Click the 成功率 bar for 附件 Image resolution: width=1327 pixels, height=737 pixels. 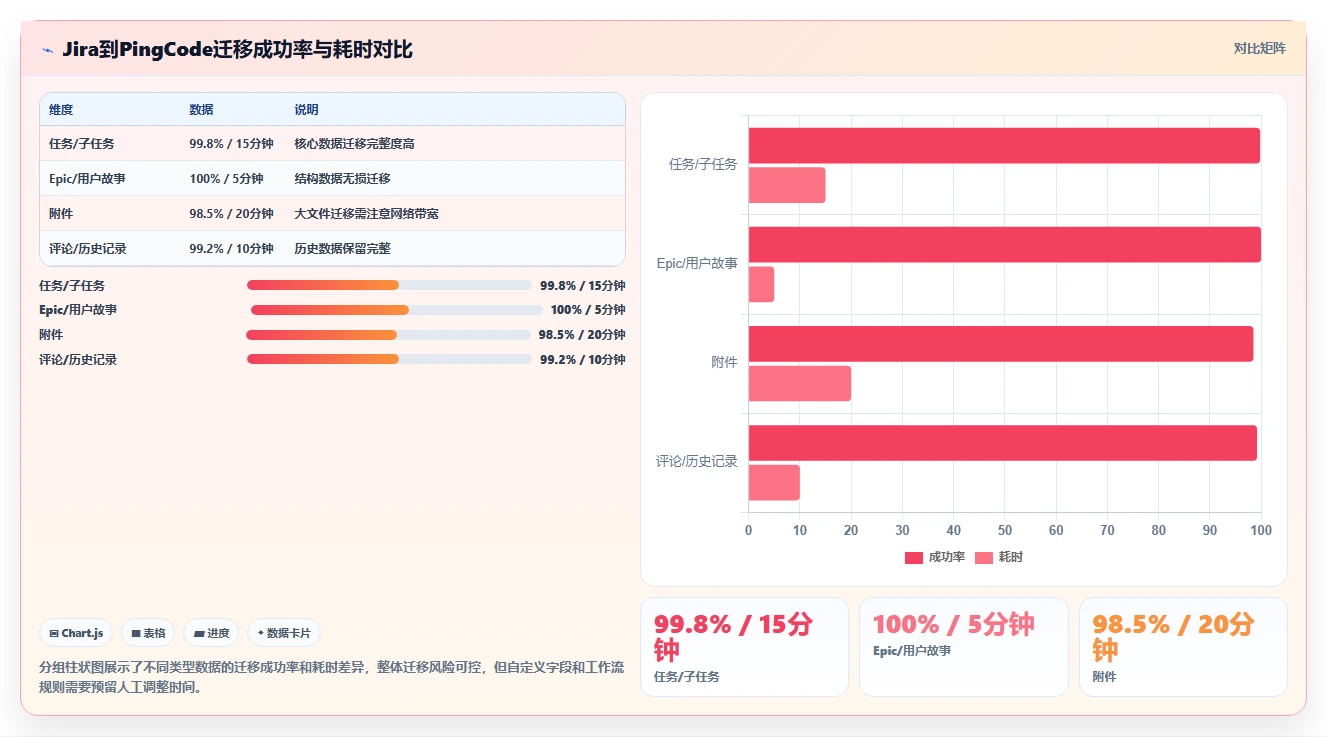tap(1001, 344)
